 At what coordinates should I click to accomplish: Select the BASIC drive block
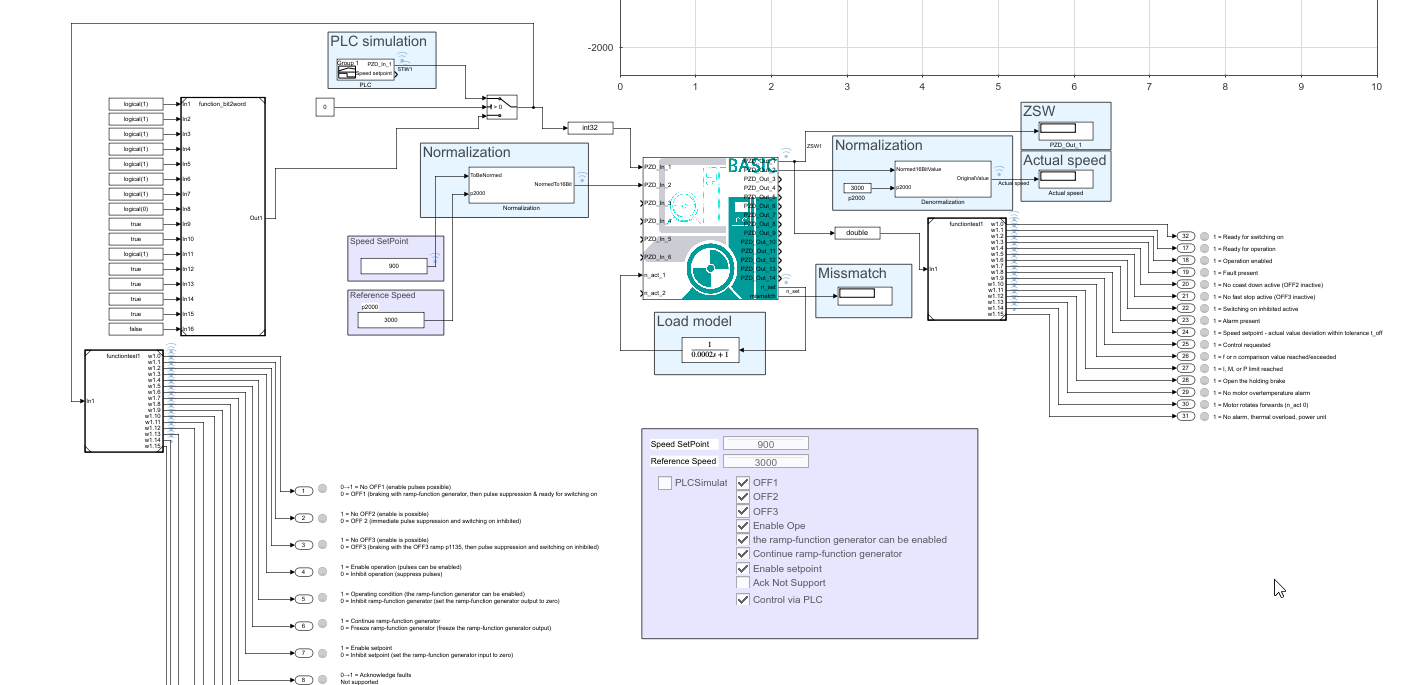click(x=710, y=228)
